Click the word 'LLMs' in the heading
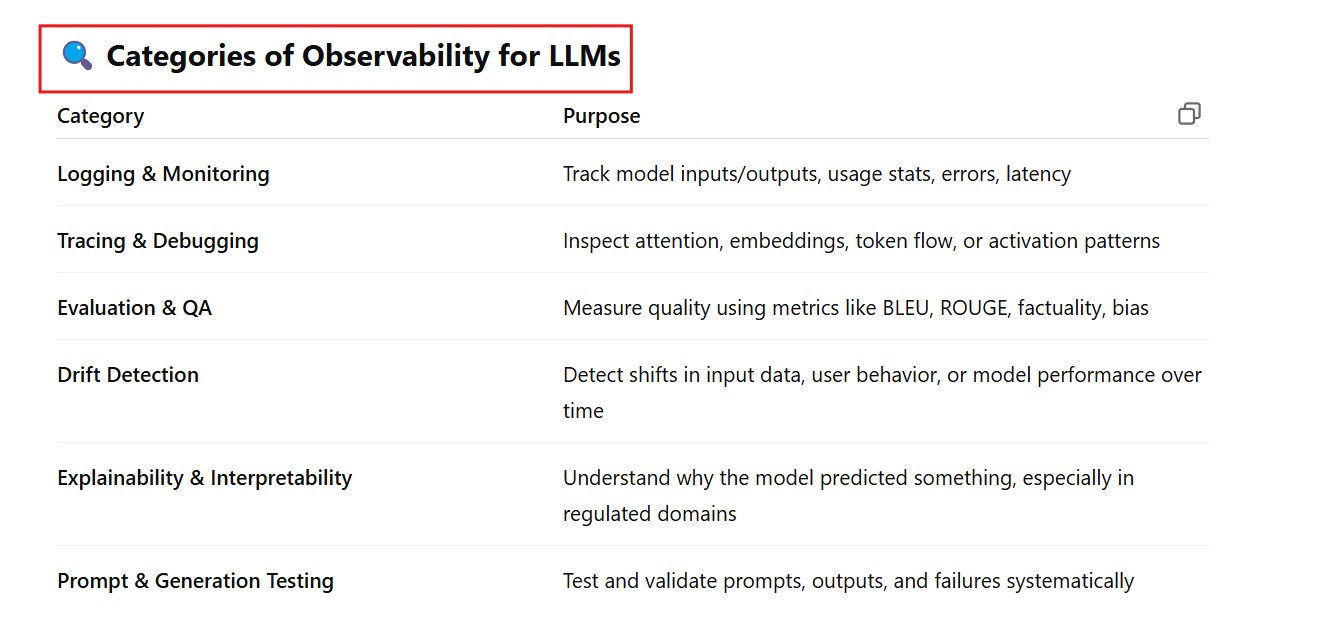Image resolution: width=1317 pixels, height=637 pixels. click(x=585, y=56)
